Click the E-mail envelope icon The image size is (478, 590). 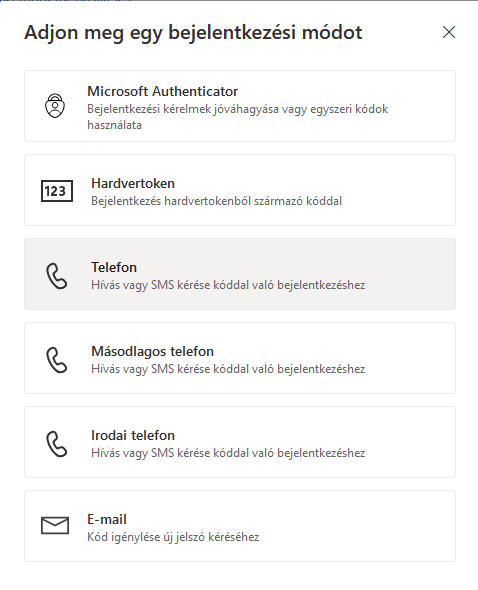(55, 525)
